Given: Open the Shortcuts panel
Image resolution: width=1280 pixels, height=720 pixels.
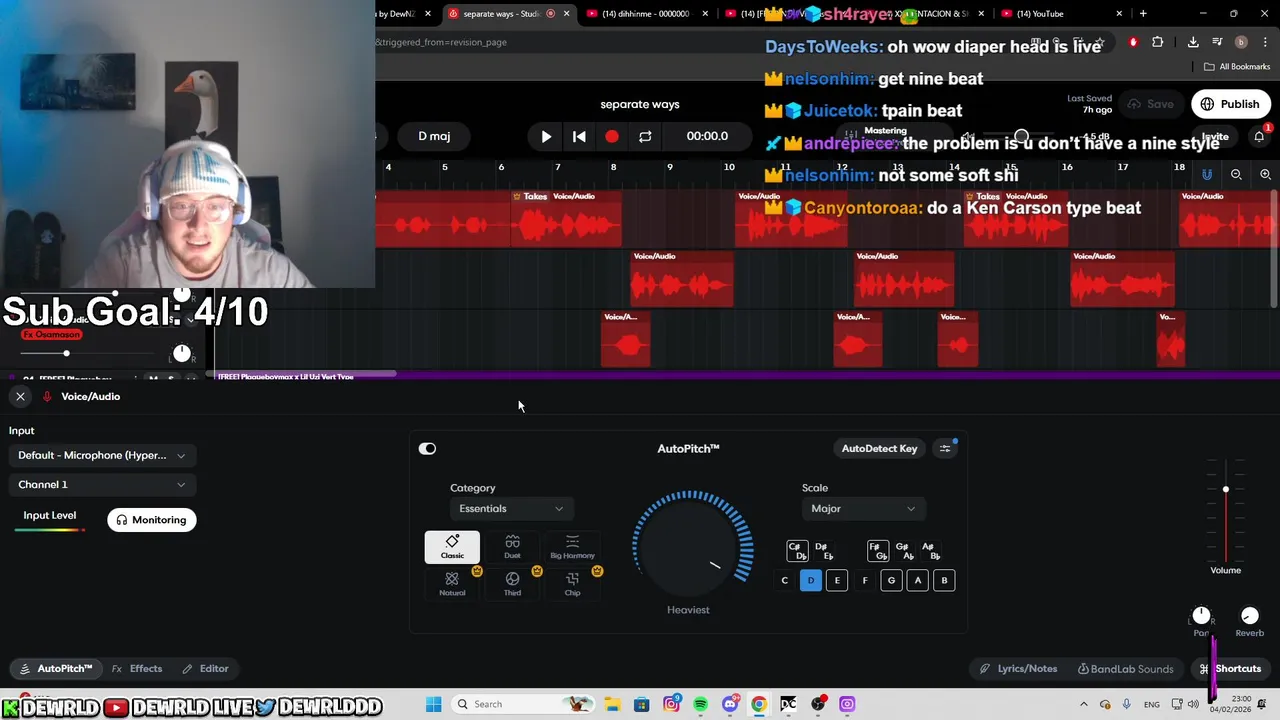Looking at the screenshot, I should [1231, 668].
